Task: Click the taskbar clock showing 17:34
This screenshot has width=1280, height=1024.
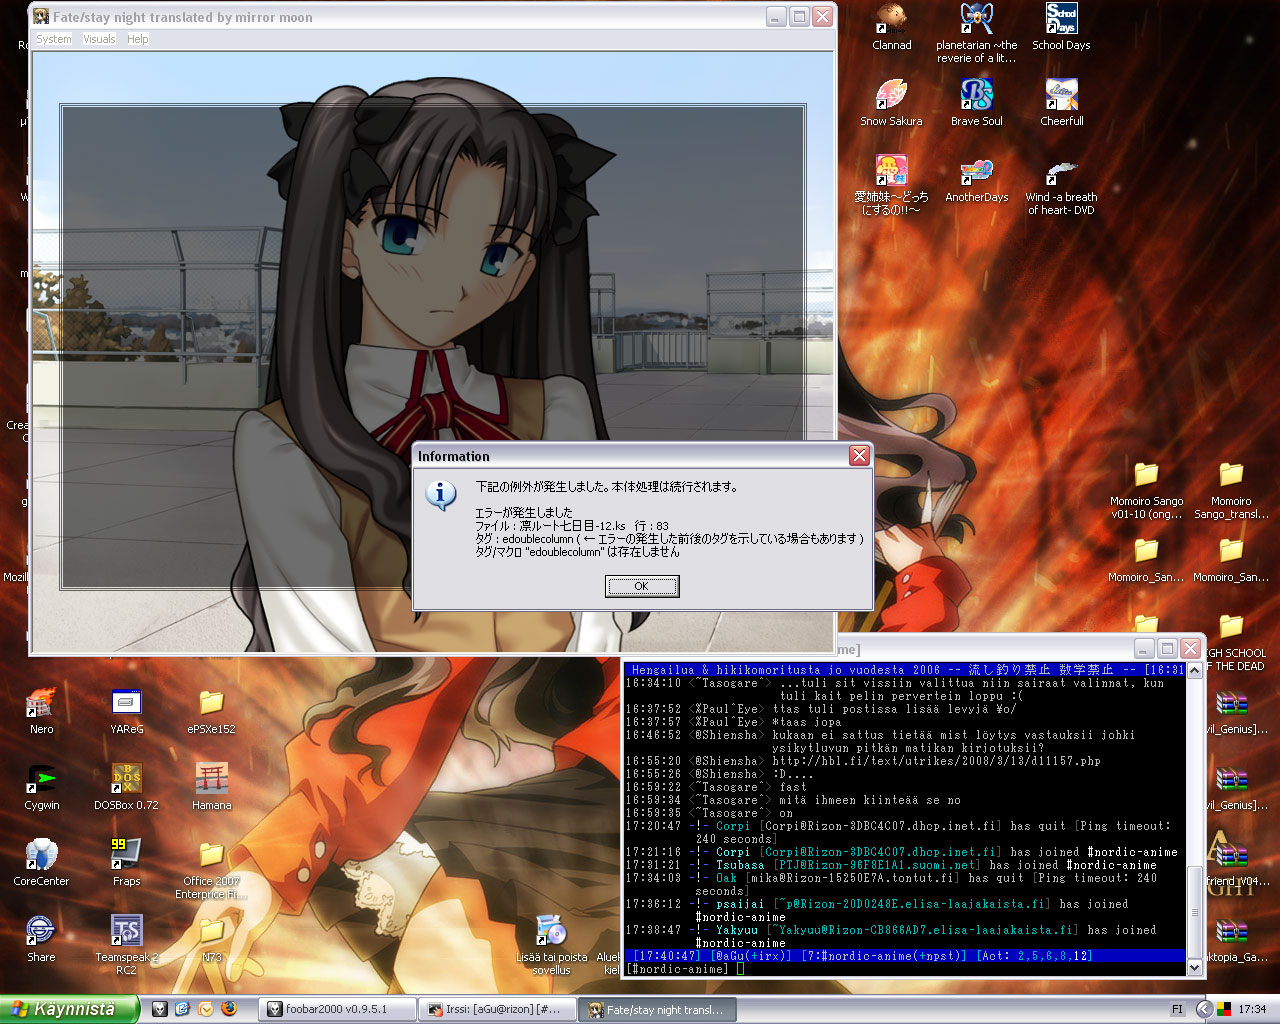Action: point(1251,1010)
